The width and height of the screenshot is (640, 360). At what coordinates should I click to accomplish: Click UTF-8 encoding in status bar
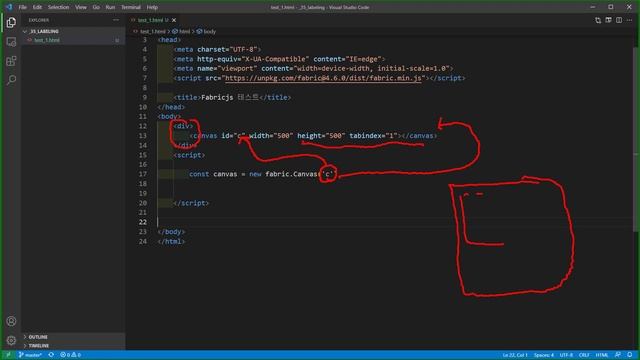point(566,355)
